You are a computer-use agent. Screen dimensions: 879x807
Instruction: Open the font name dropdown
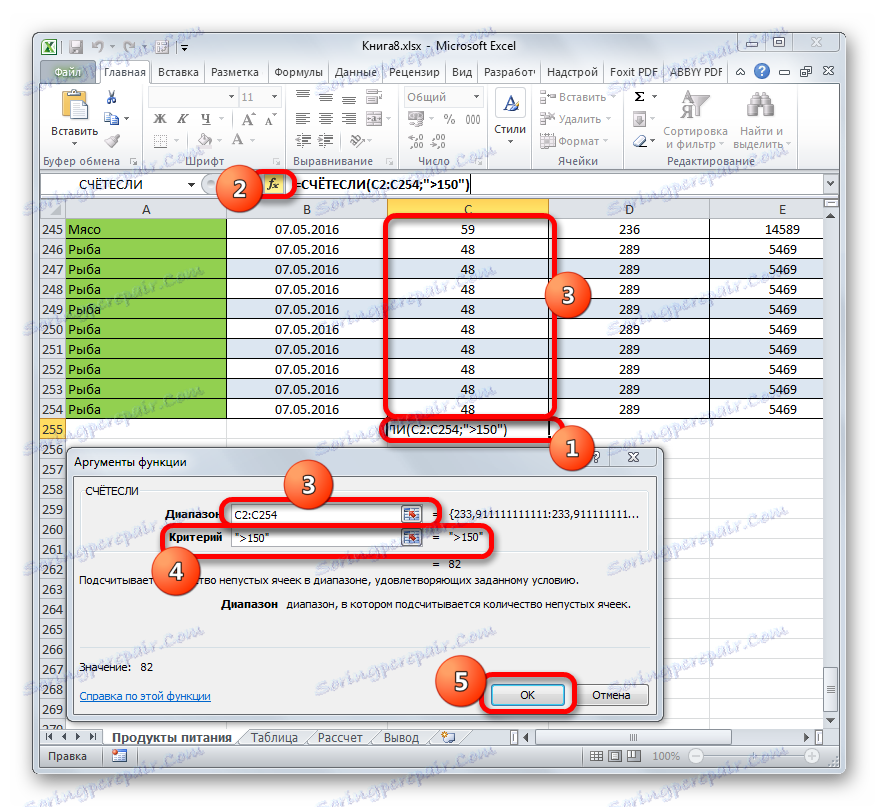[231, 97]
